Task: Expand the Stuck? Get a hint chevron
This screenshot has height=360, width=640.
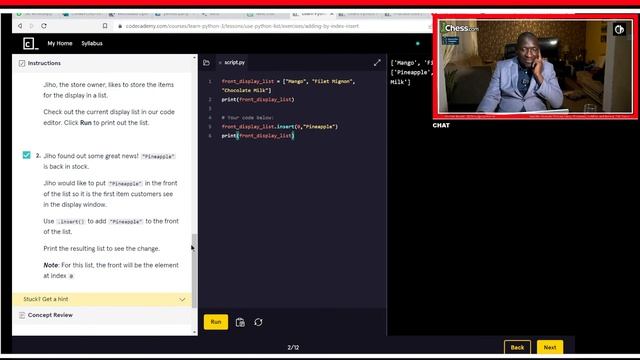Action: pyautogui.click(x=182, y=299)
